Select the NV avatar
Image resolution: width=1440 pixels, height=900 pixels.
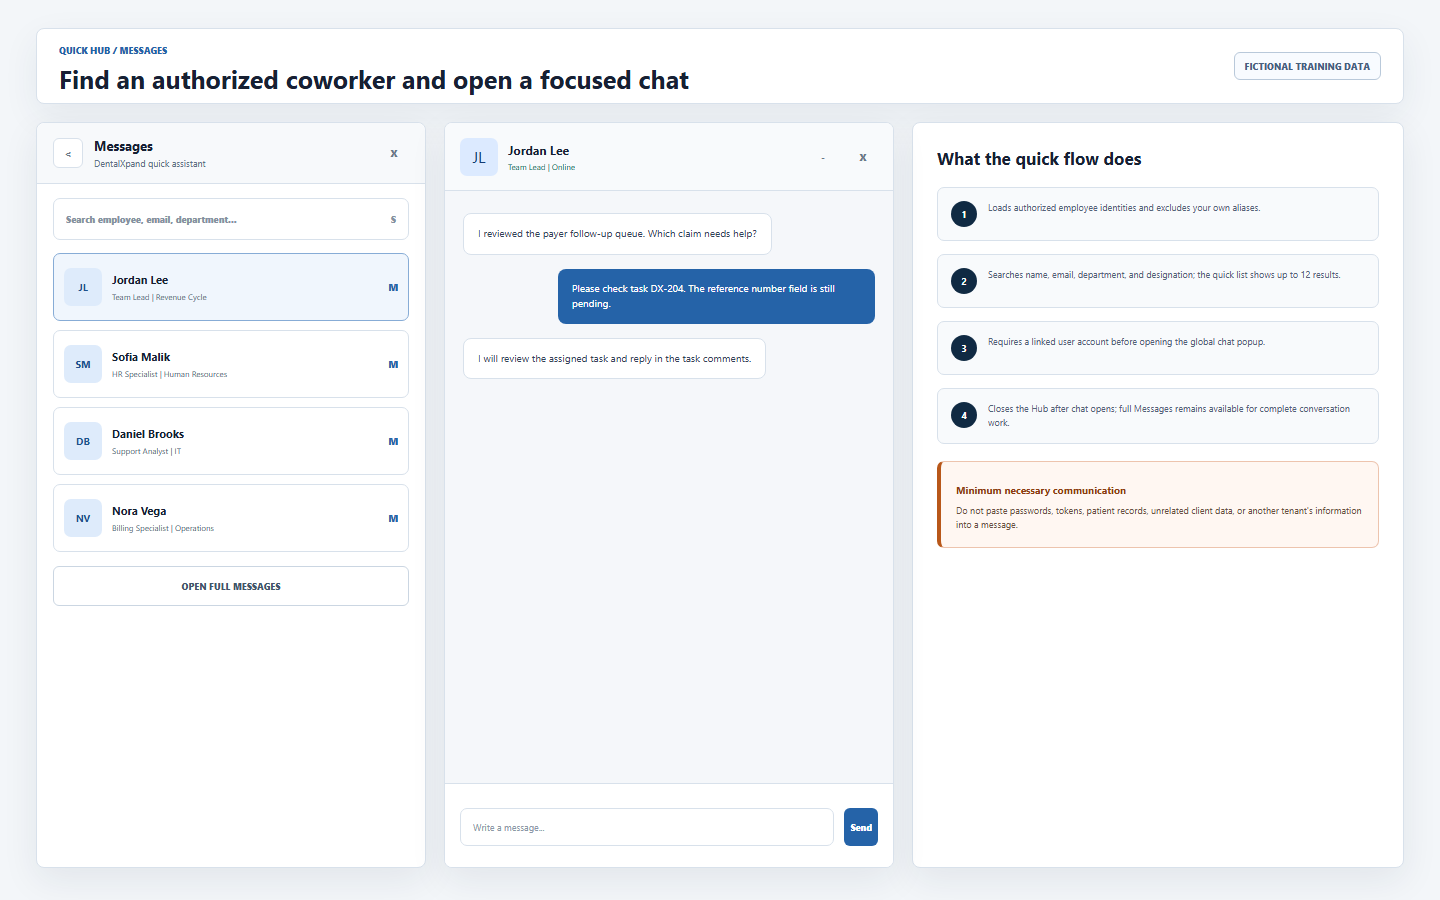[83, 518]
